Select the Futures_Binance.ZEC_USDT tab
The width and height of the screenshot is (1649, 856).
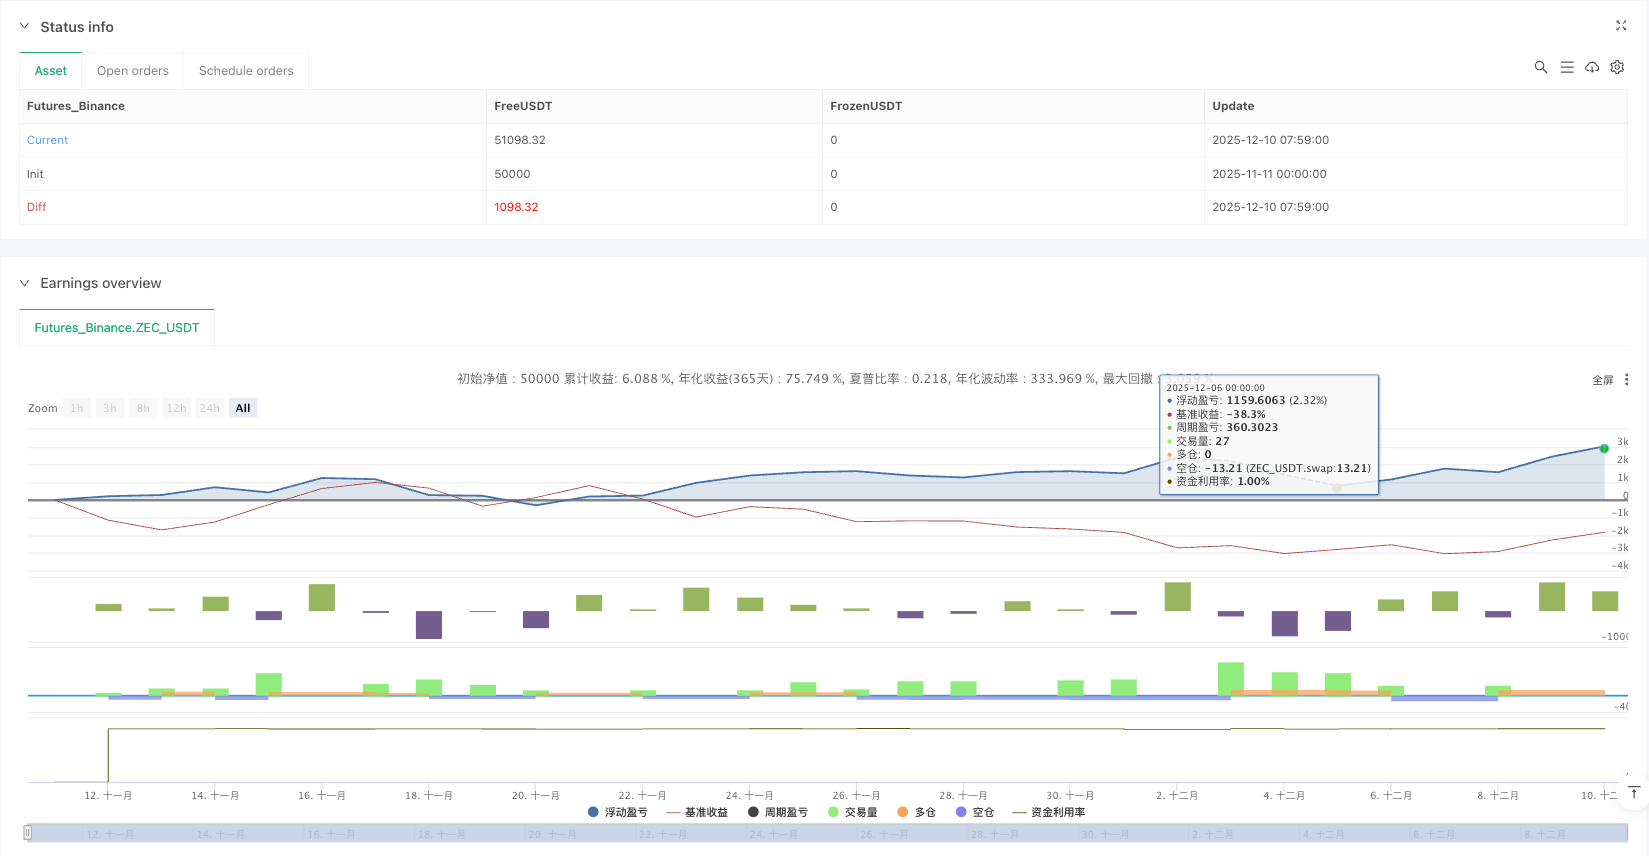point(117,328)
